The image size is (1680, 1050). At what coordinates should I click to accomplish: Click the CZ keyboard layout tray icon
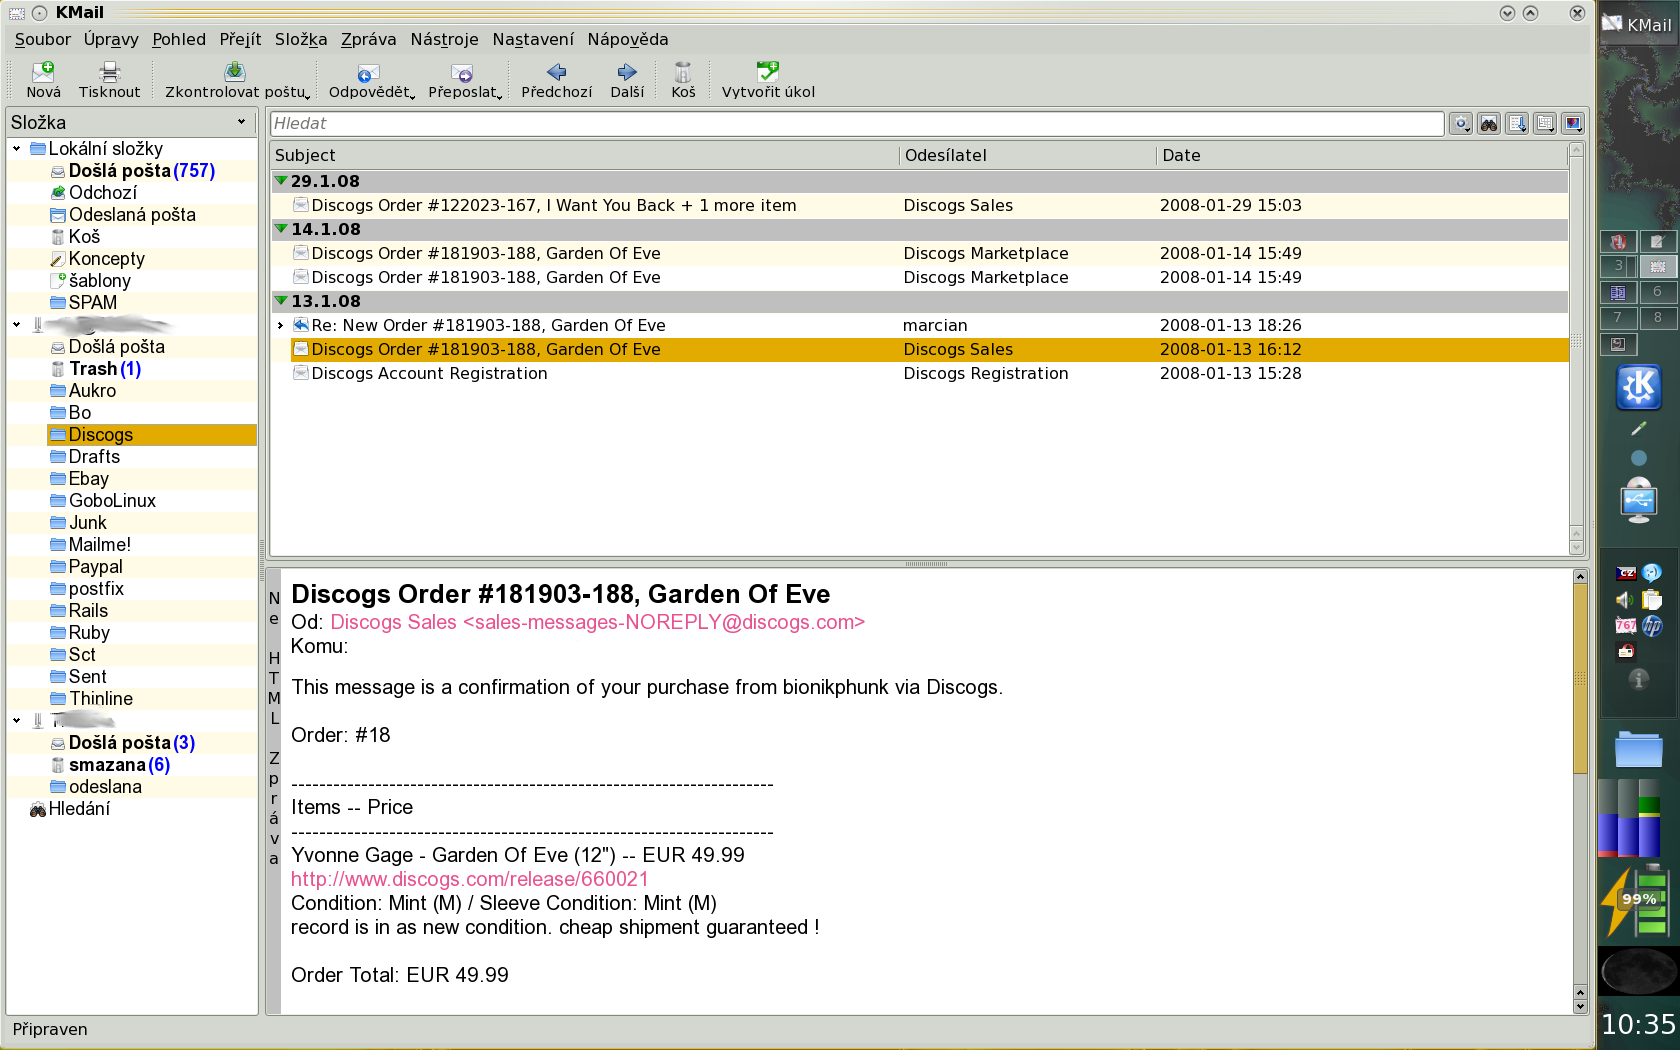point(1626,573)
